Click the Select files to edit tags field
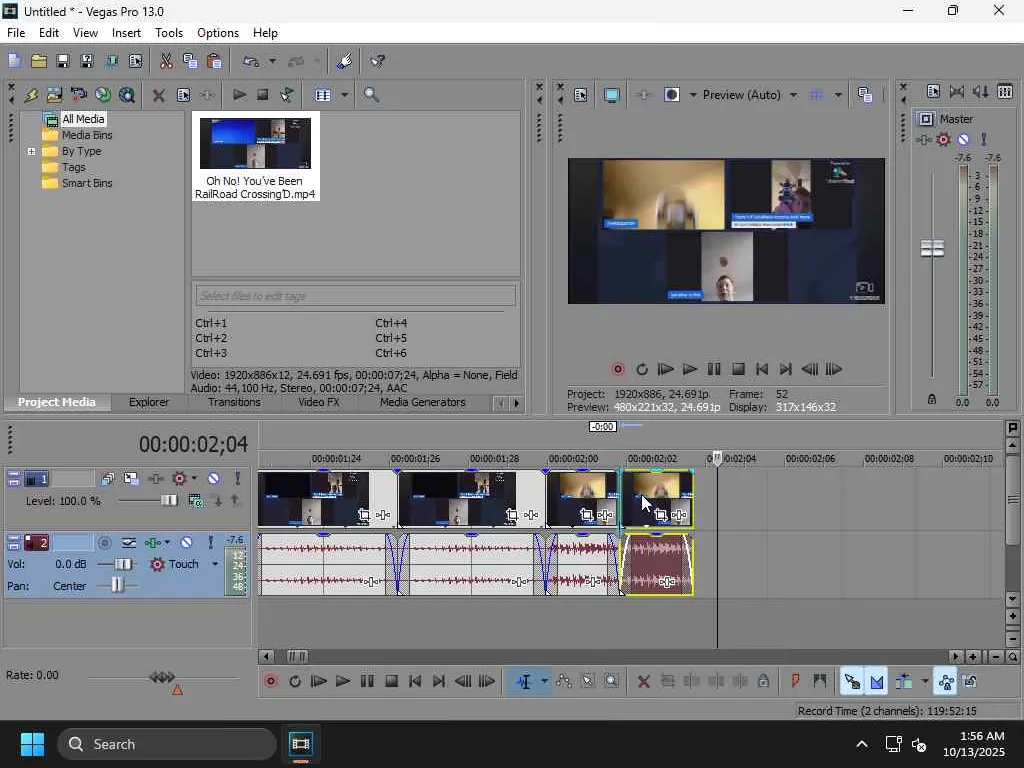1024x768 pixels. pos(355,296)
